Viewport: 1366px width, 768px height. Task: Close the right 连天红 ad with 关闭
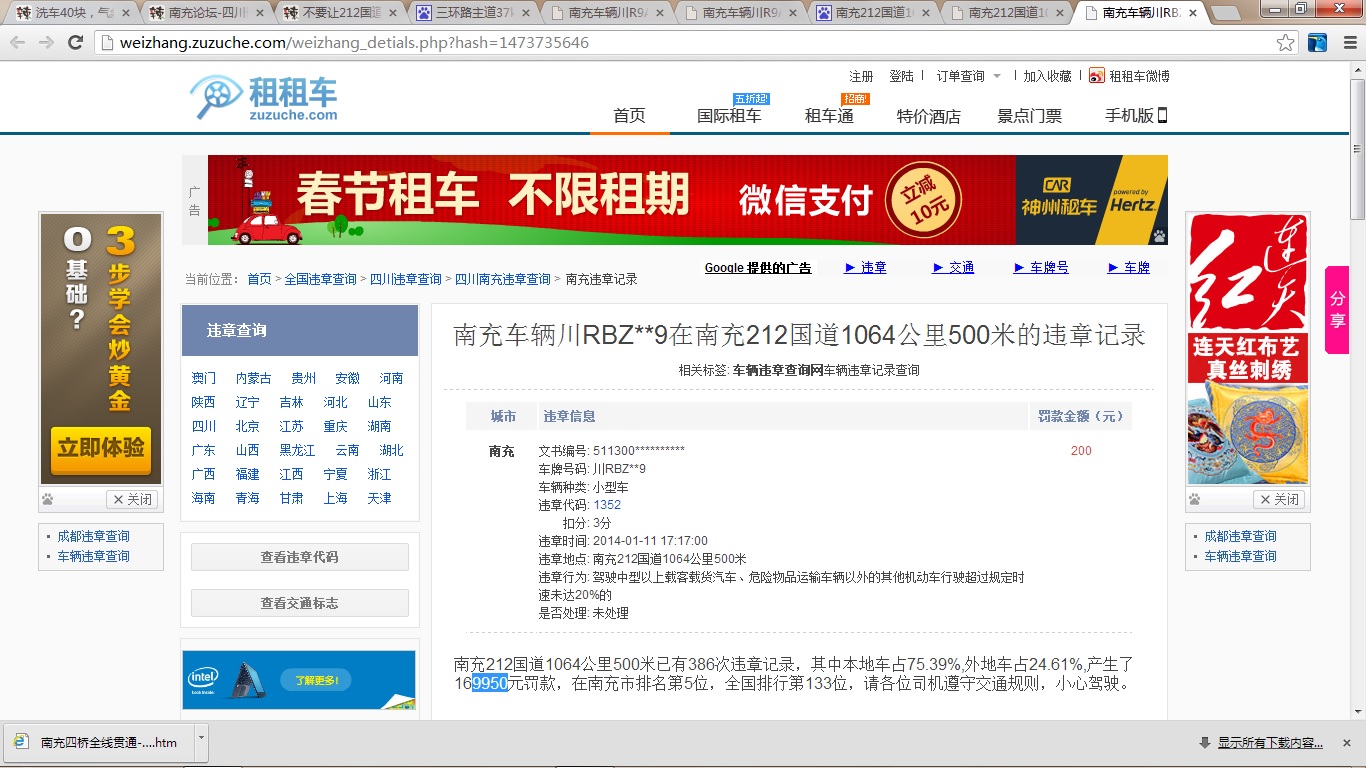(x=1279, y=499)
